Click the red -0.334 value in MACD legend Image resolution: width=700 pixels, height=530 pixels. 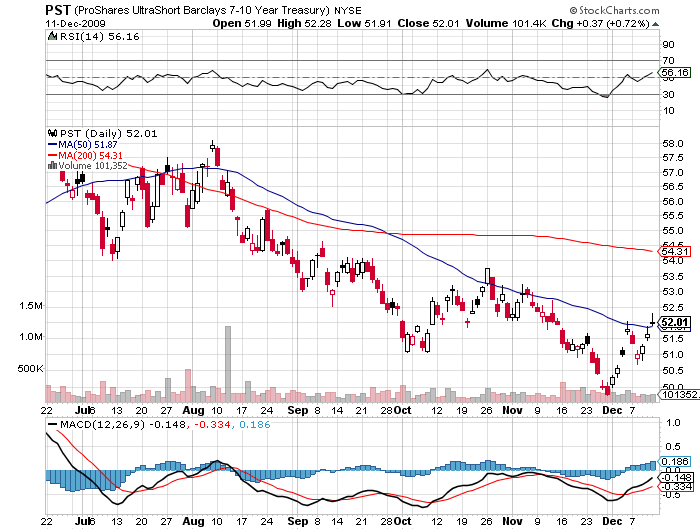211,424
